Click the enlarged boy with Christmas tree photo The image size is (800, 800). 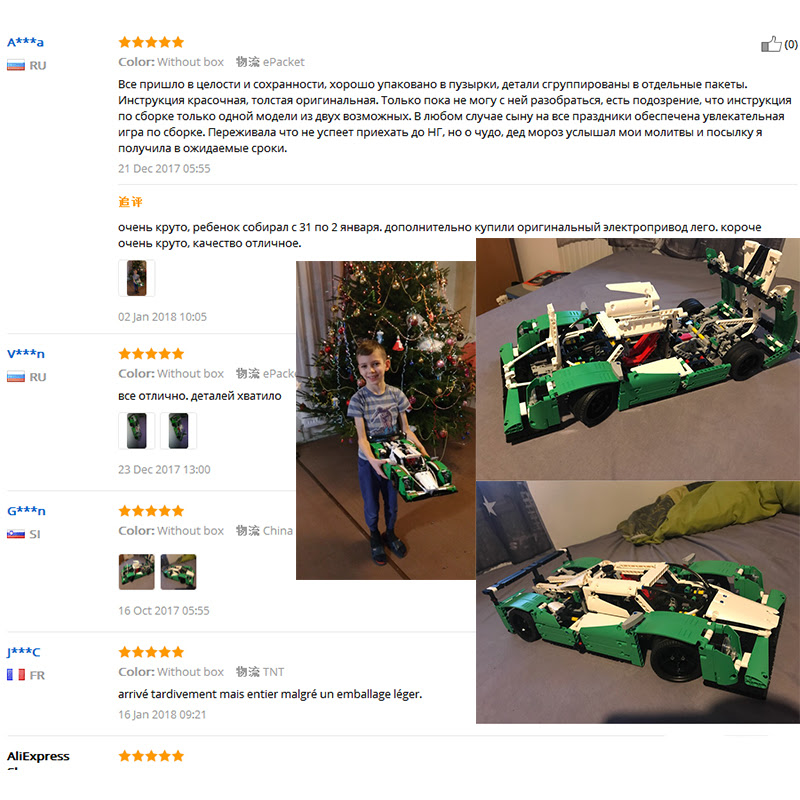pos(386,420)
